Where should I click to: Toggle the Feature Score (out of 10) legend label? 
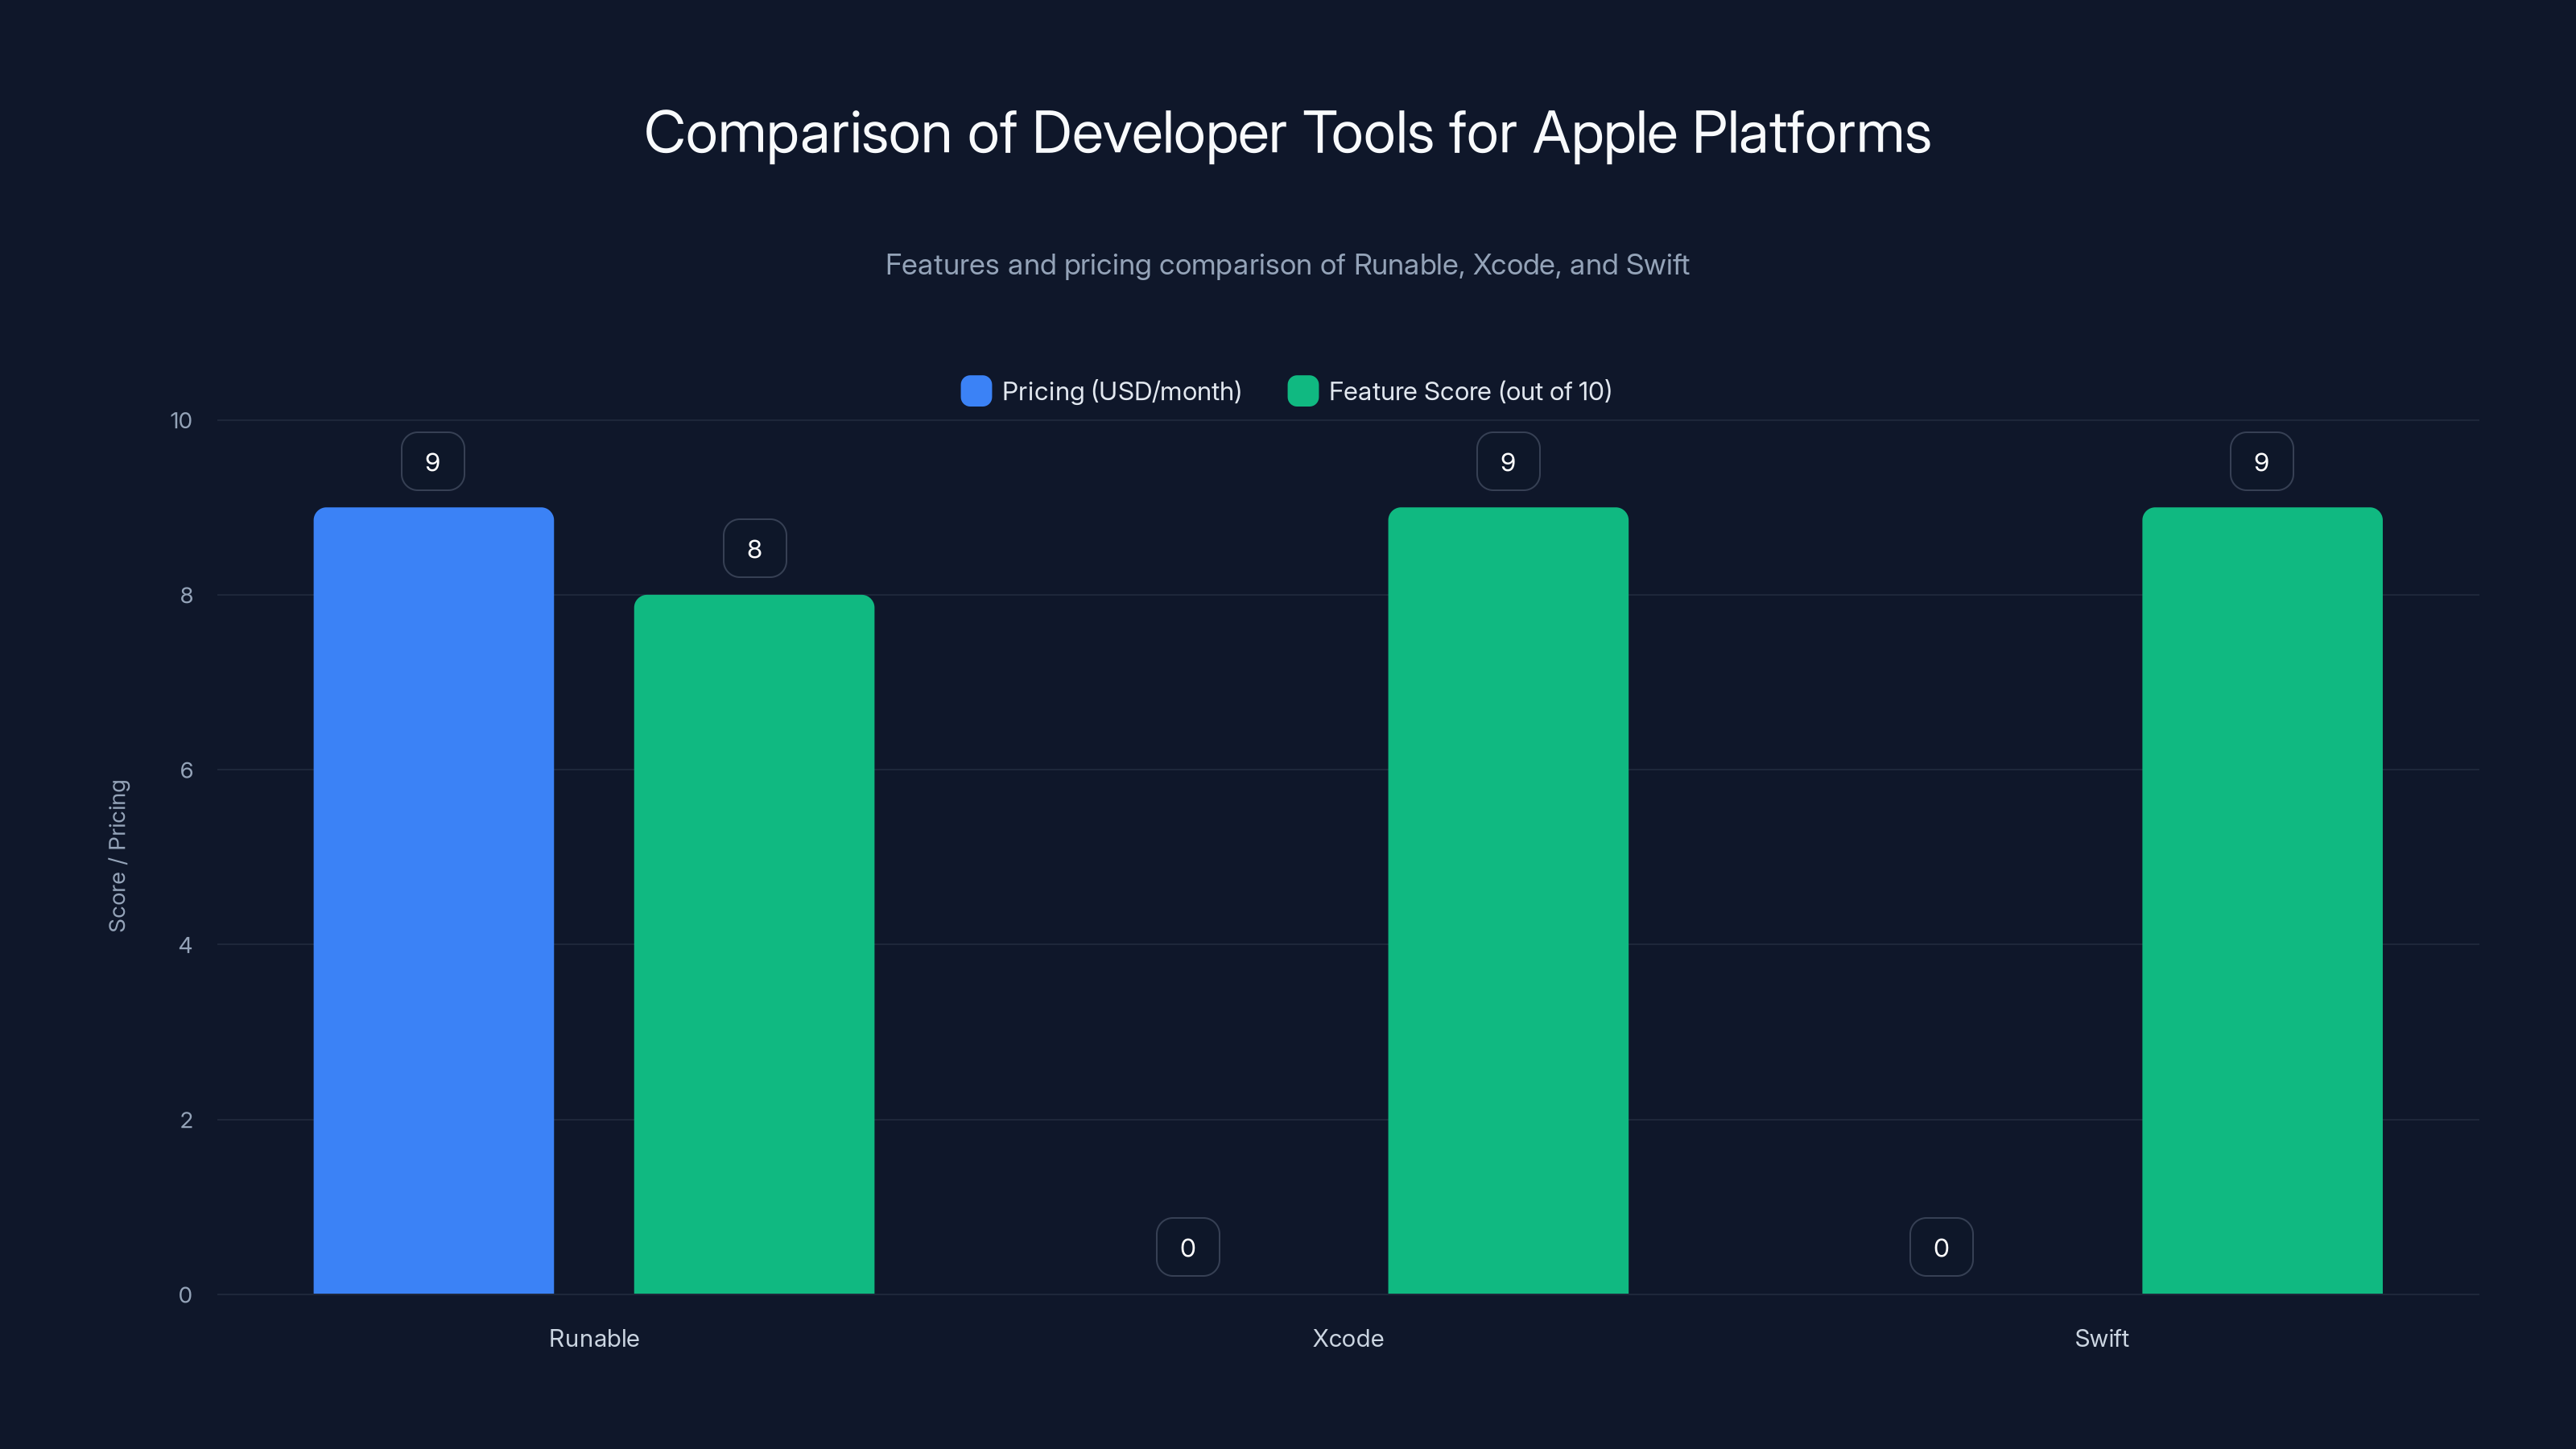click(1470, 391)
